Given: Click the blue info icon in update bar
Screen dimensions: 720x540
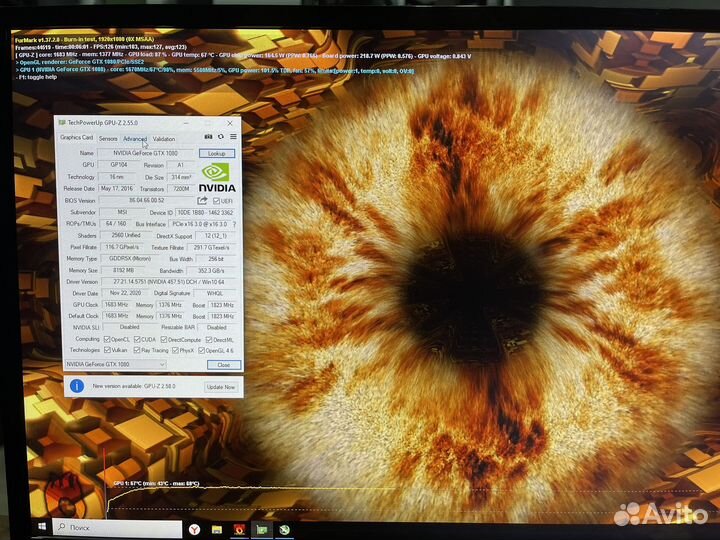Looking at the screenshot, I should [x=77, y=386].
